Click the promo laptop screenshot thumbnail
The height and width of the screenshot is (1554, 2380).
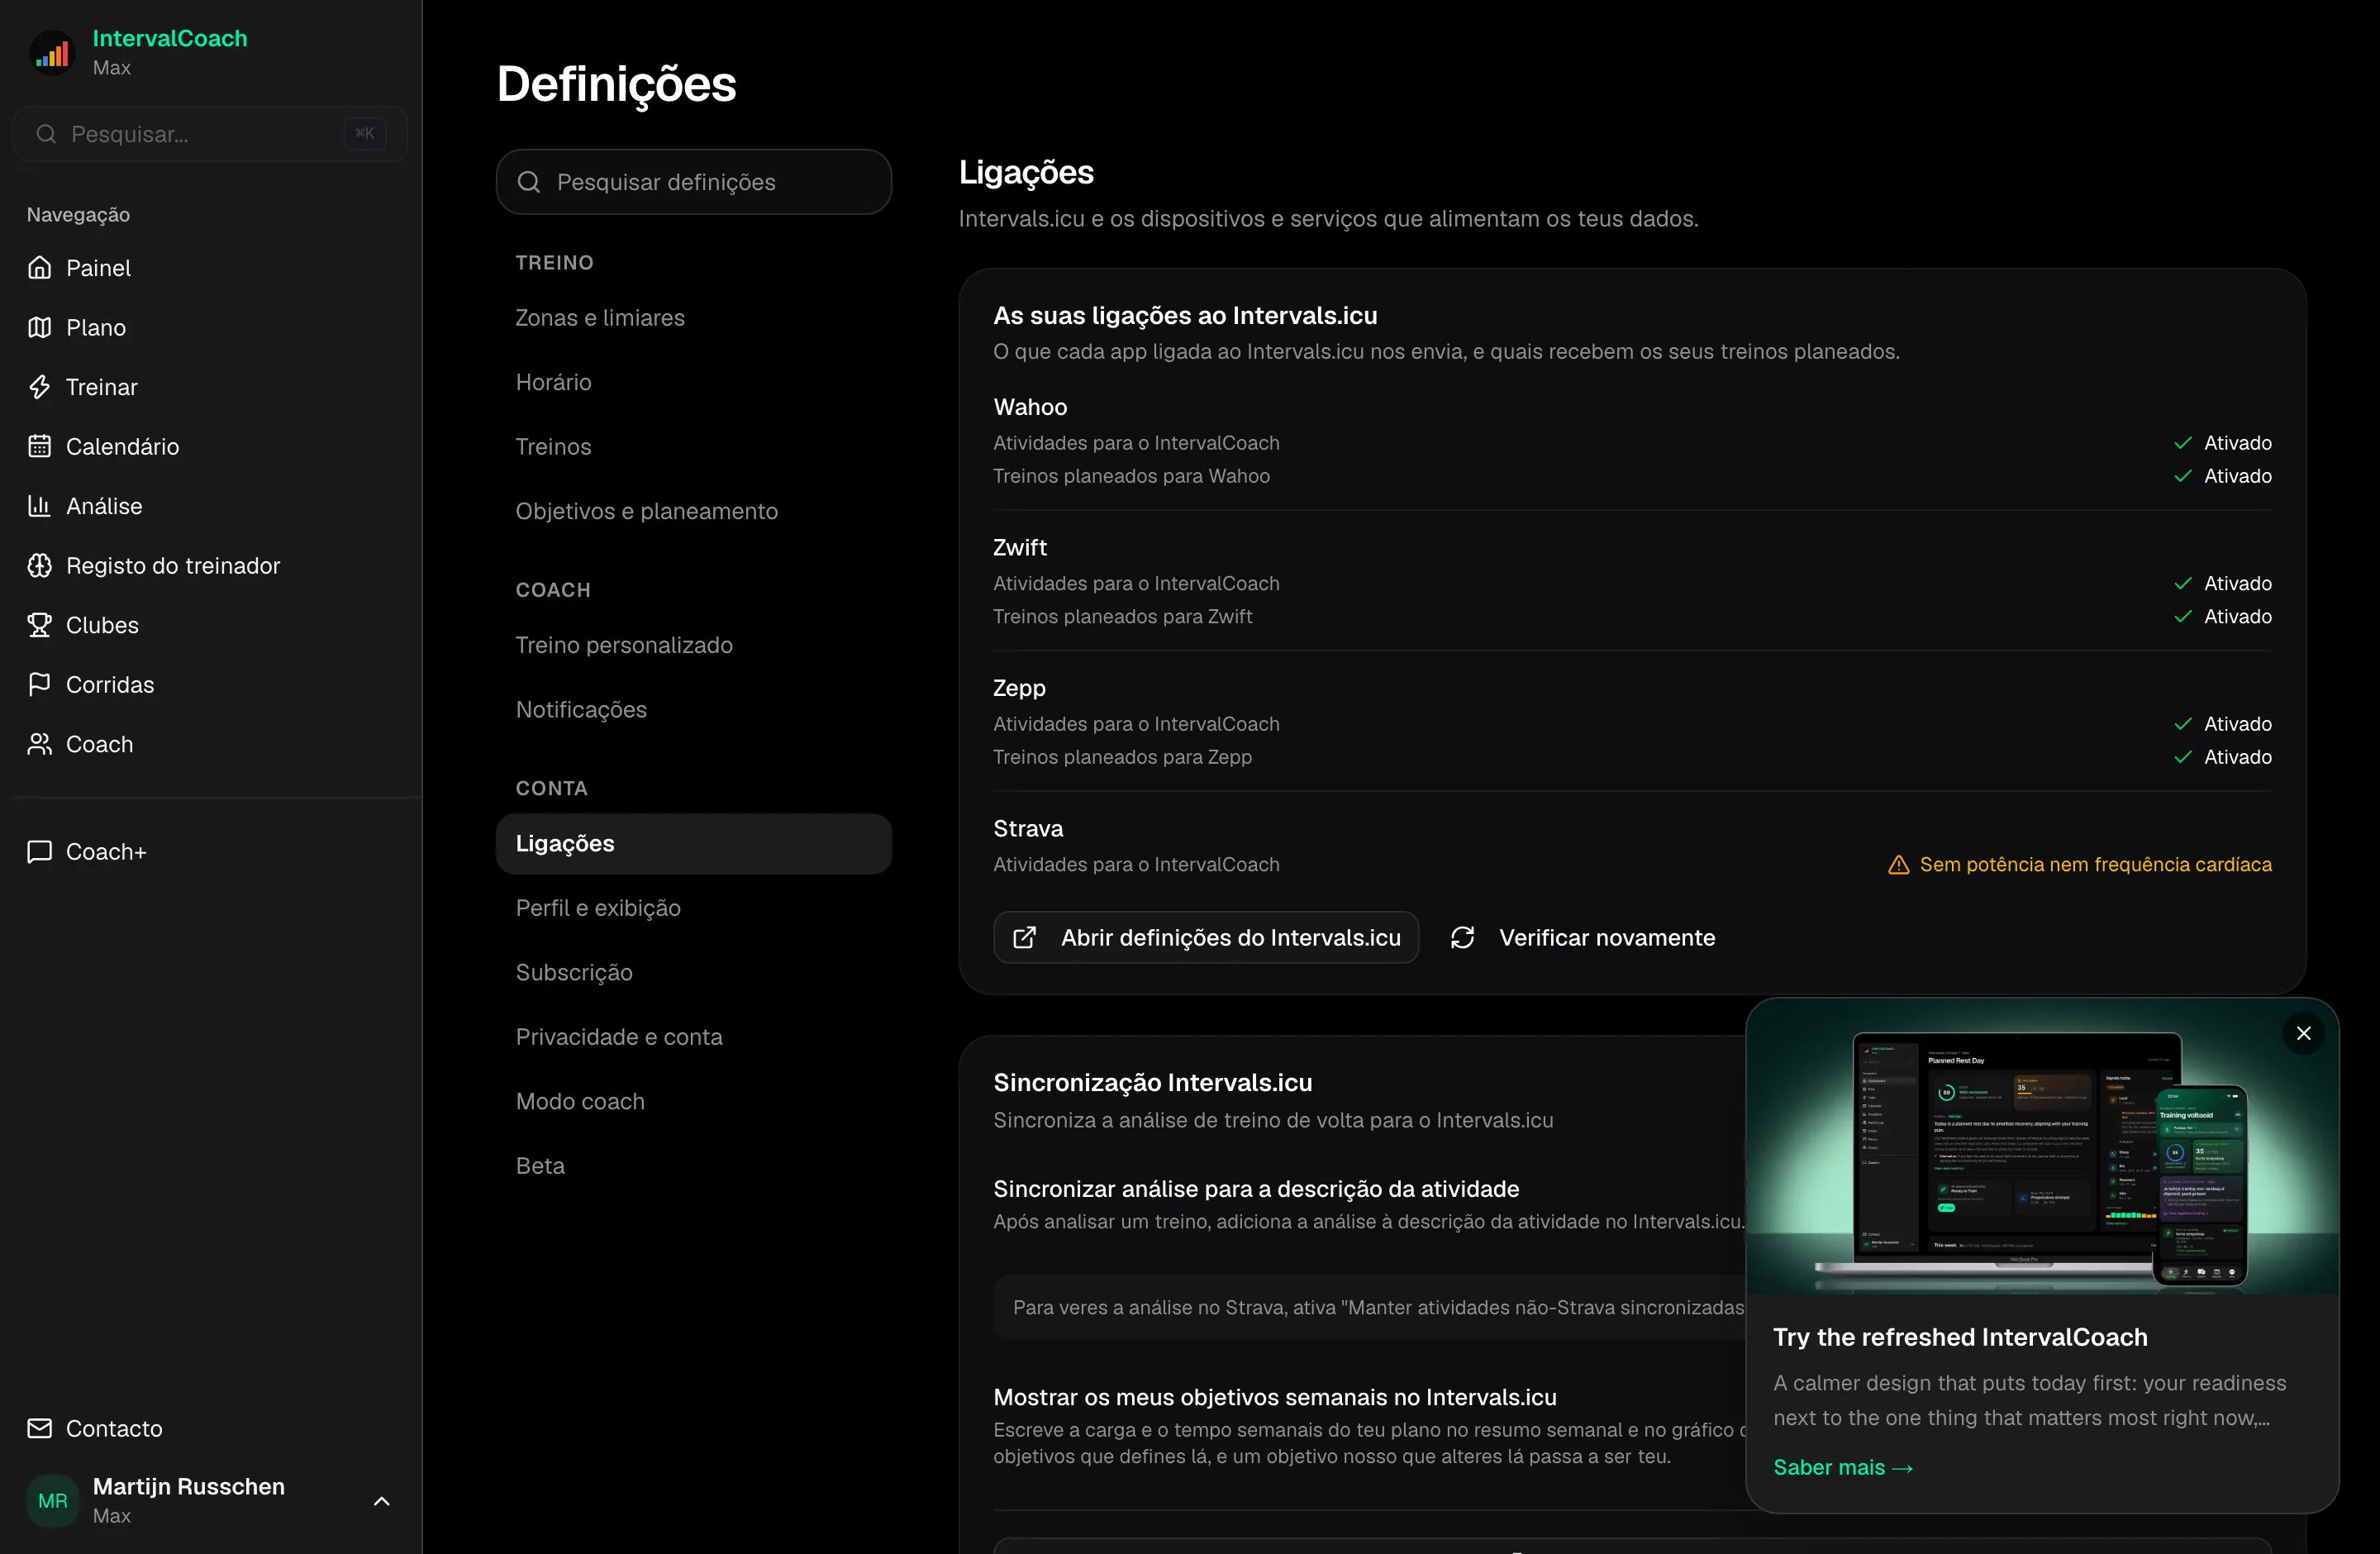(x=2041, y=1146)
